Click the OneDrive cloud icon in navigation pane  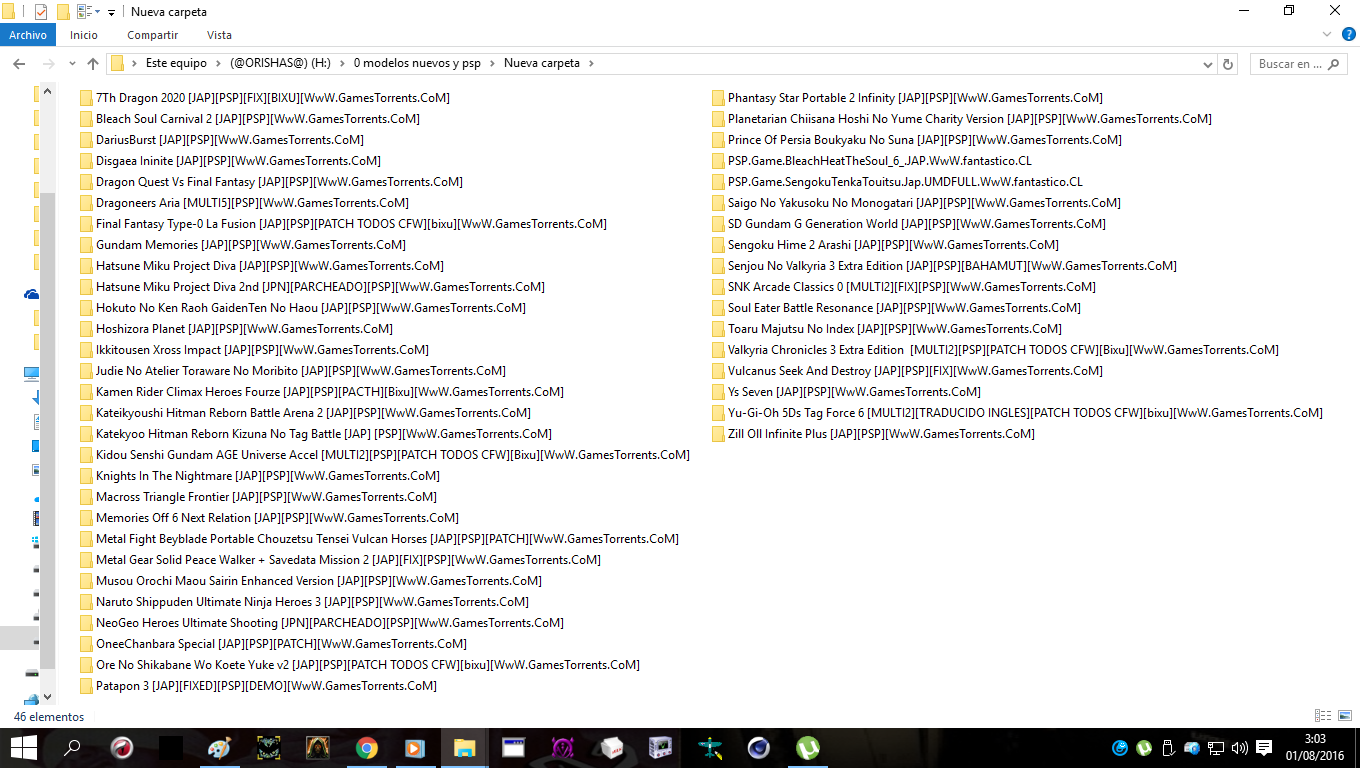tap(32, 294)
